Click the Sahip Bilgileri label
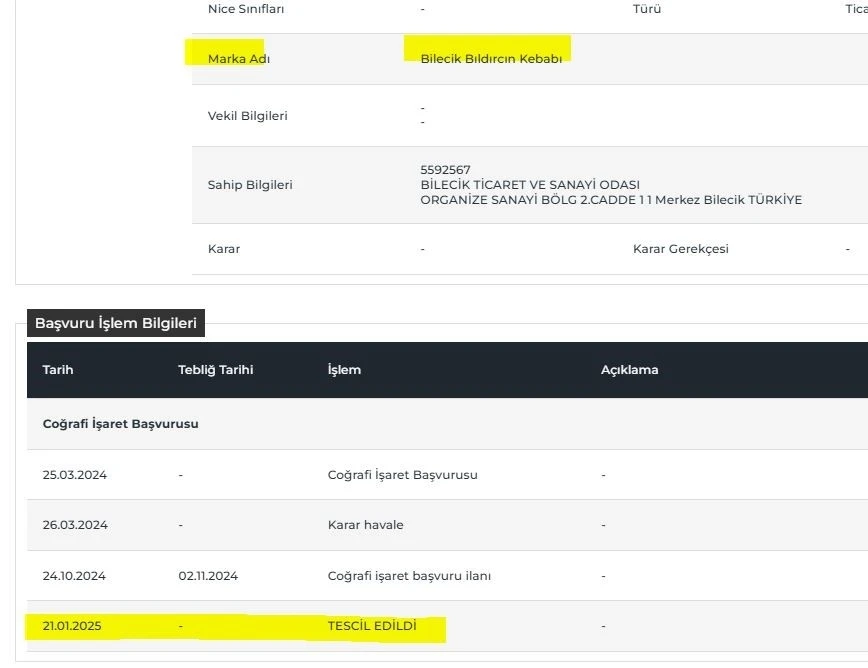This screenshot has width=868, height=668. tap(250, 185)
